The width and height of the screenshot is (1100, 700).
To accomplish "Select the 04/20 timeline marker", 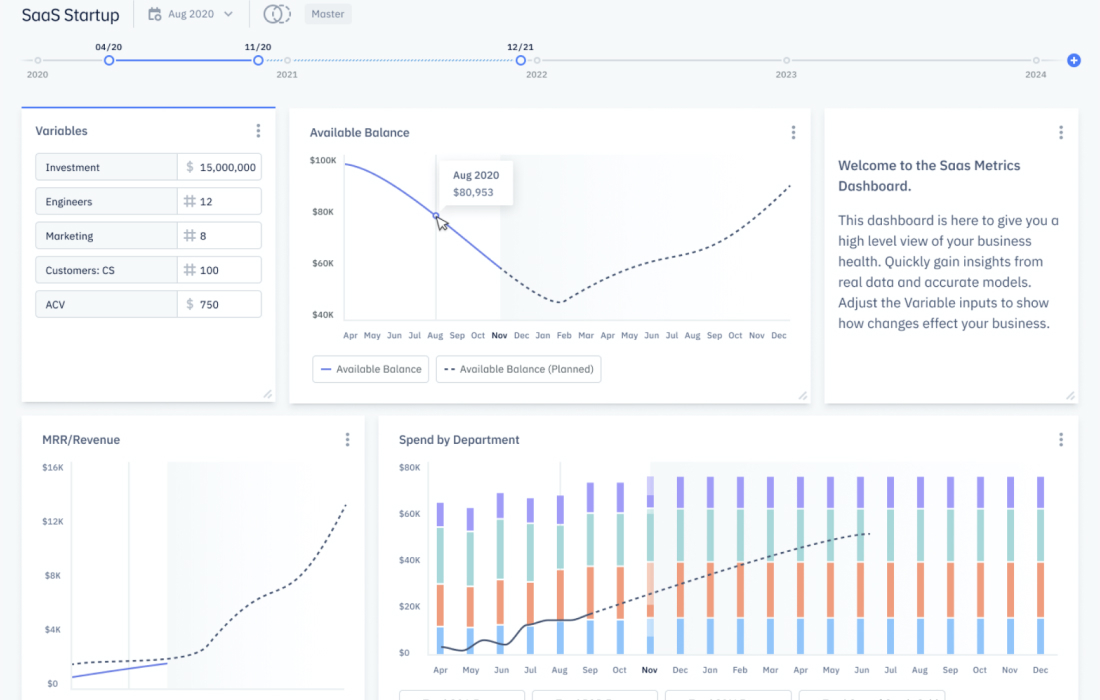I will [109, 60].
